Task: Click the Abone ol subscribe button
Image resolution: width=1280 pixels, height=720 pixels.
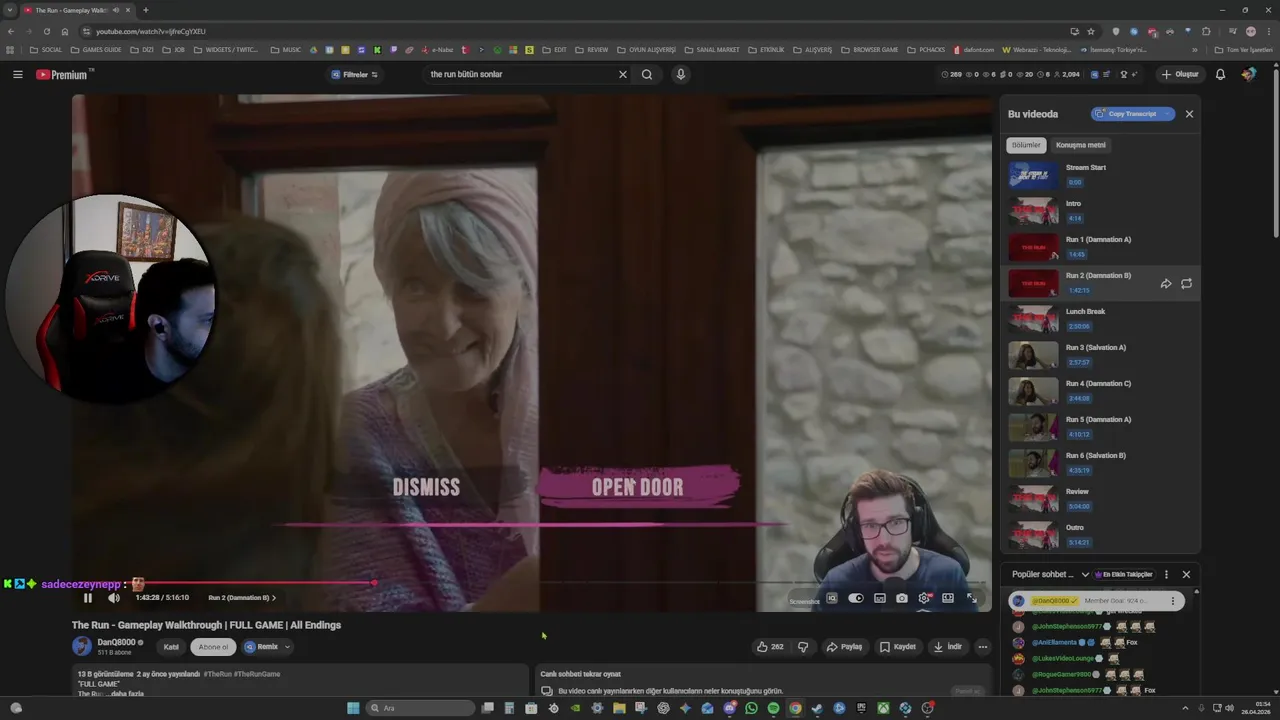Action: click(213, 647)
